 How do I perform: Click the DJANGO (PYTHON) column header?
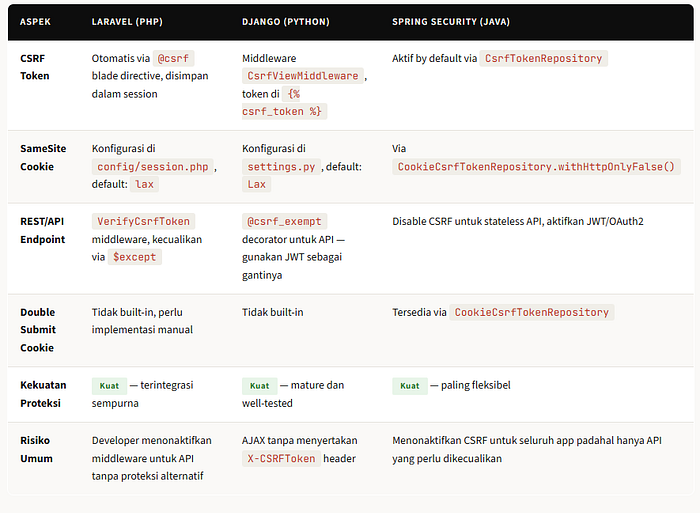click(x=286, y=22)
